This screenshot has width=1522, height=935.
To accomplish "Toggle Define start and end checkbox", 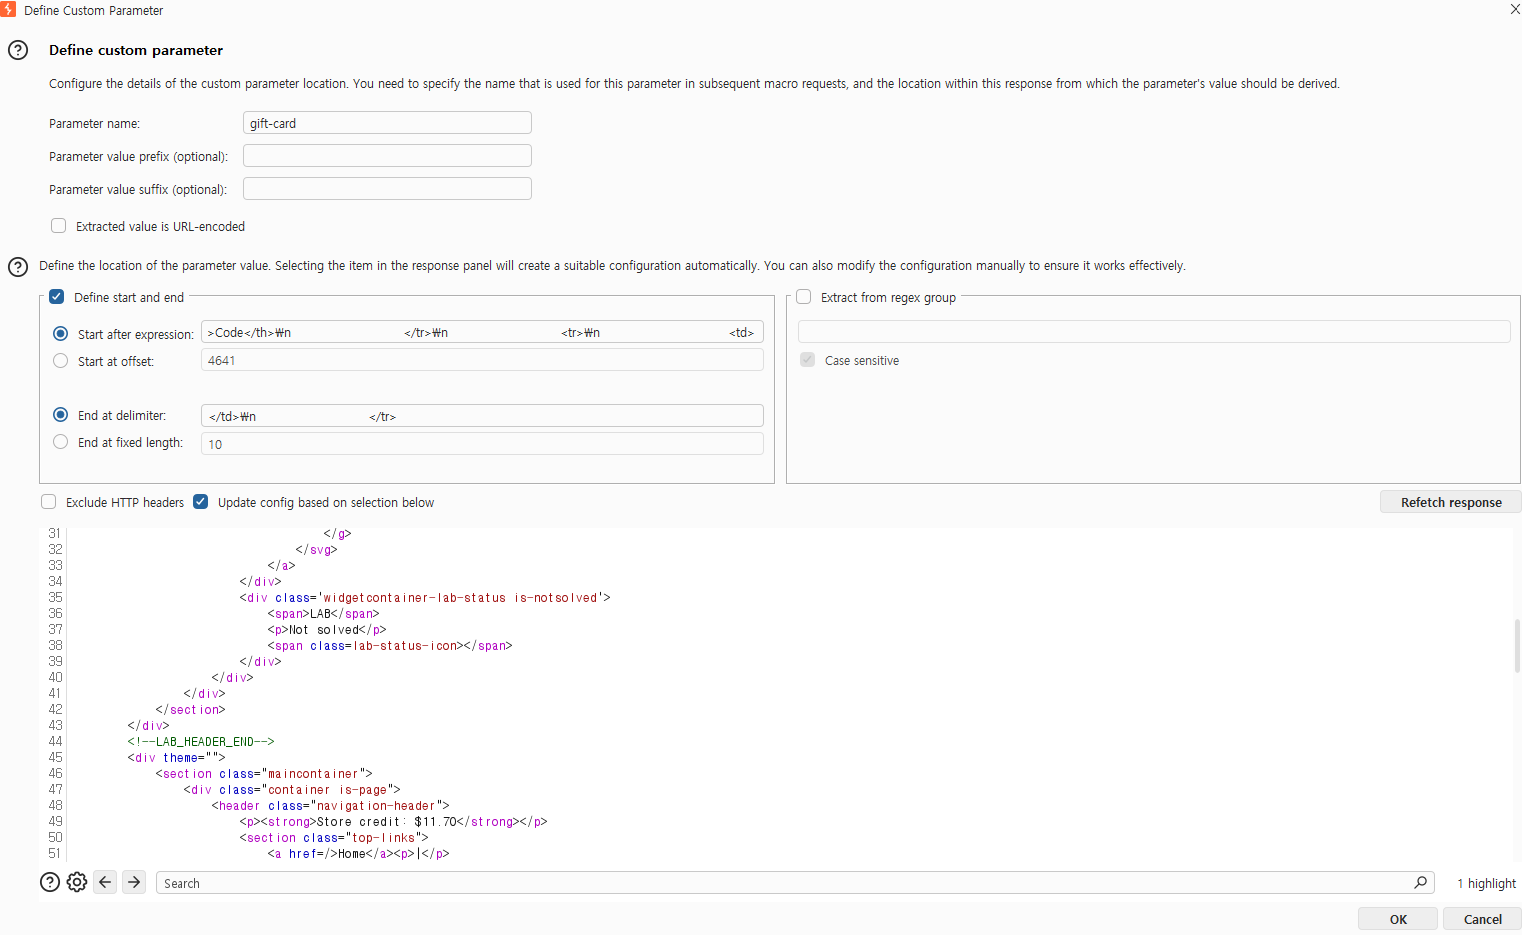I will click(x=57, y=297).
